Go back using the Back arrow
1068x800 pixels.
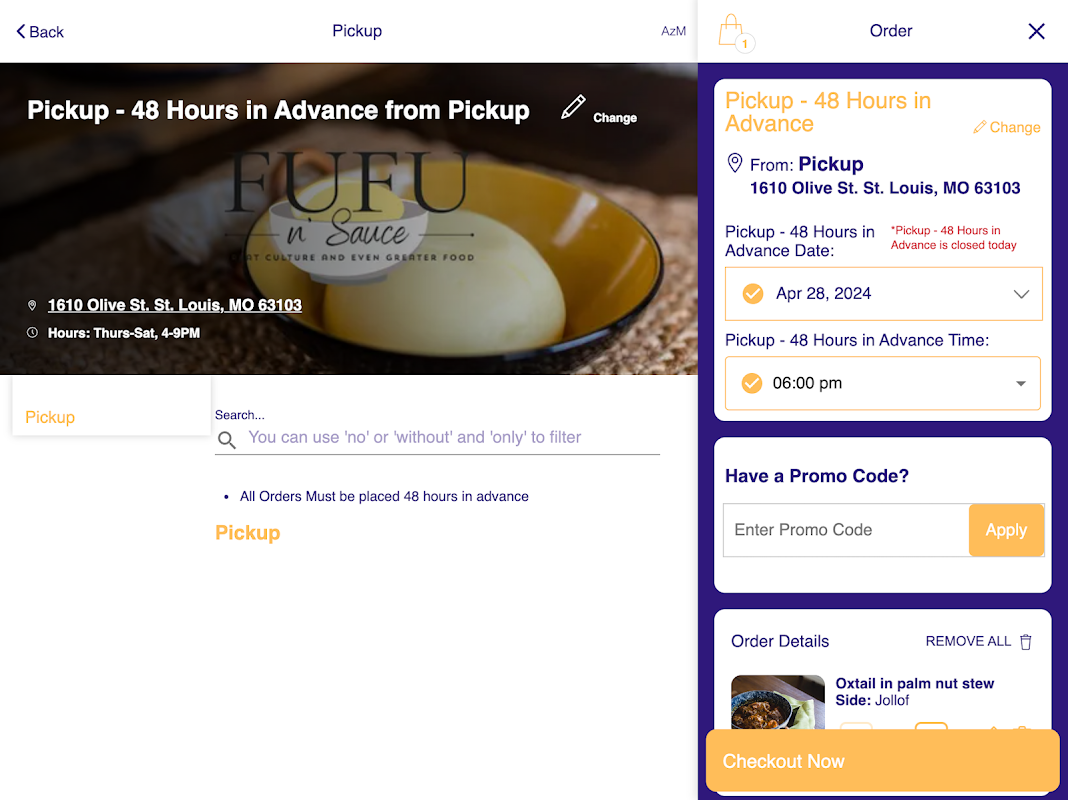(x=40, y=32)
